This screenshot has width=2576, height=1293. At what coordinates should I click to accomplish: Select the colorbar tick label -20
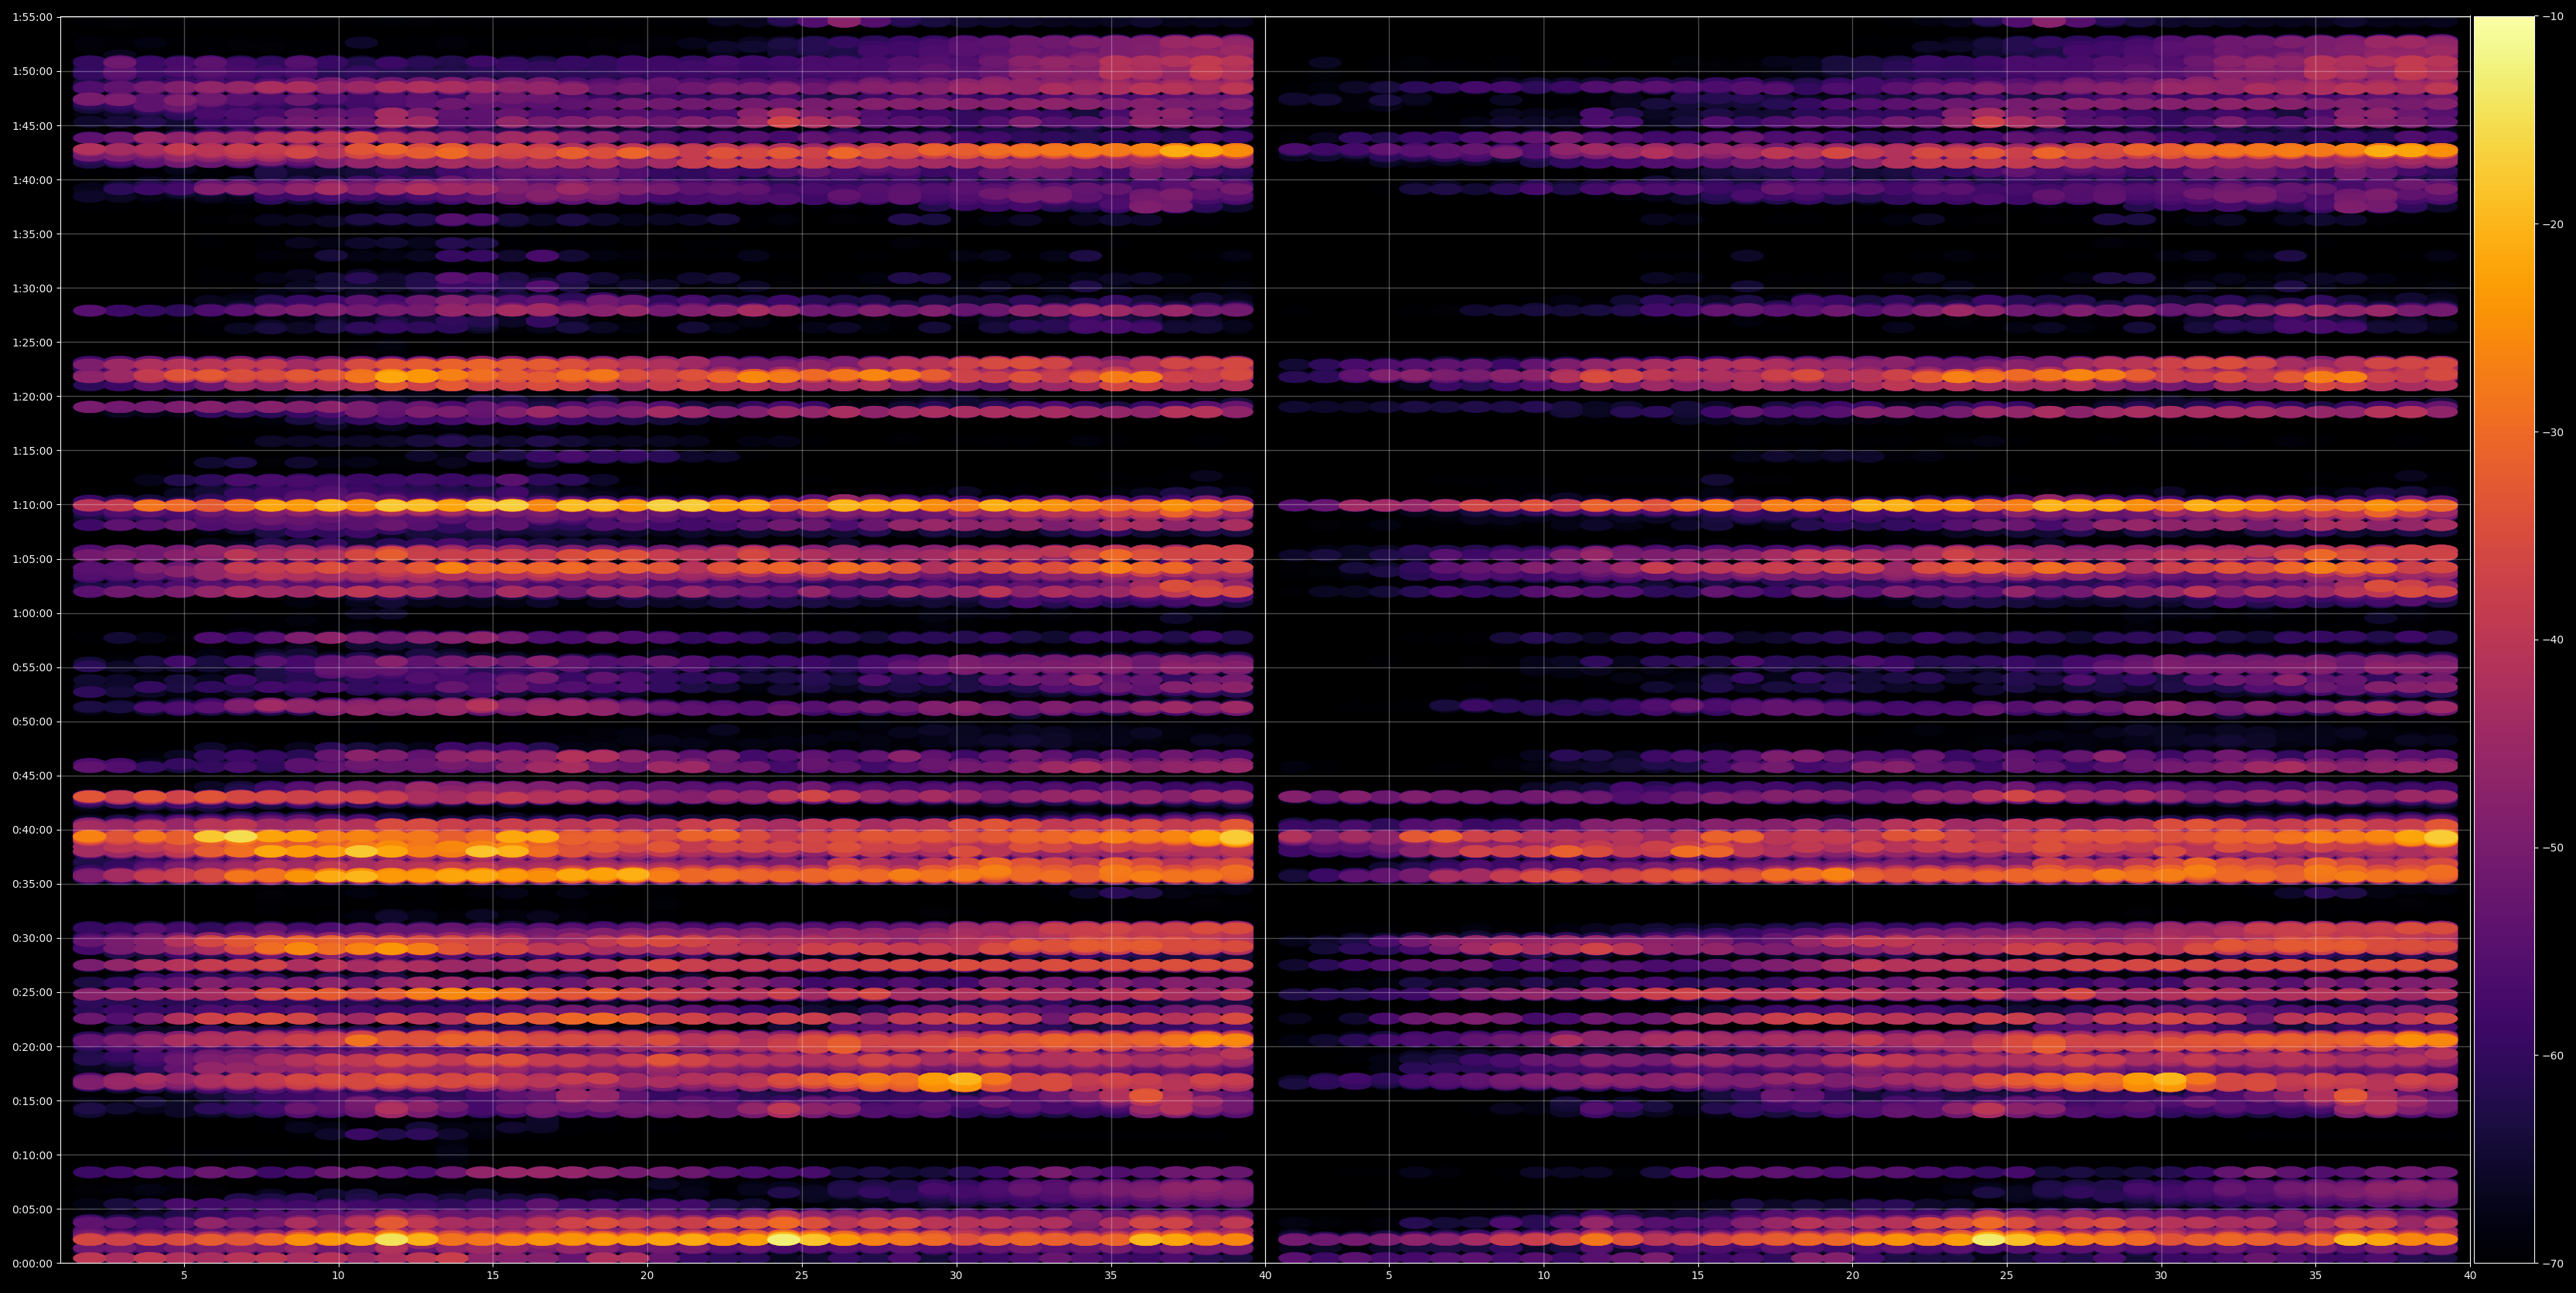(x=2553, y=225)
